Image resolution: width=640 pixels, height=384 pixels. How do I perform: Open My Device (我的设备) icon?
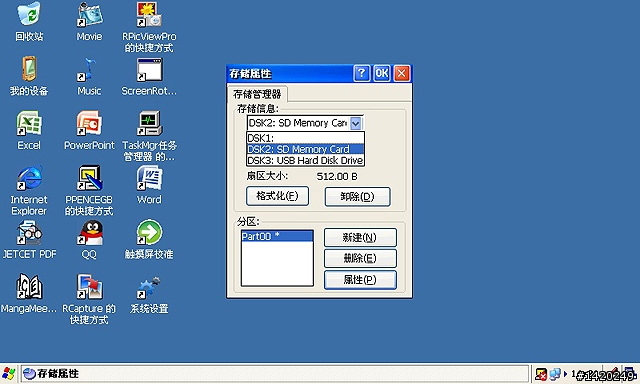[29, 76]
